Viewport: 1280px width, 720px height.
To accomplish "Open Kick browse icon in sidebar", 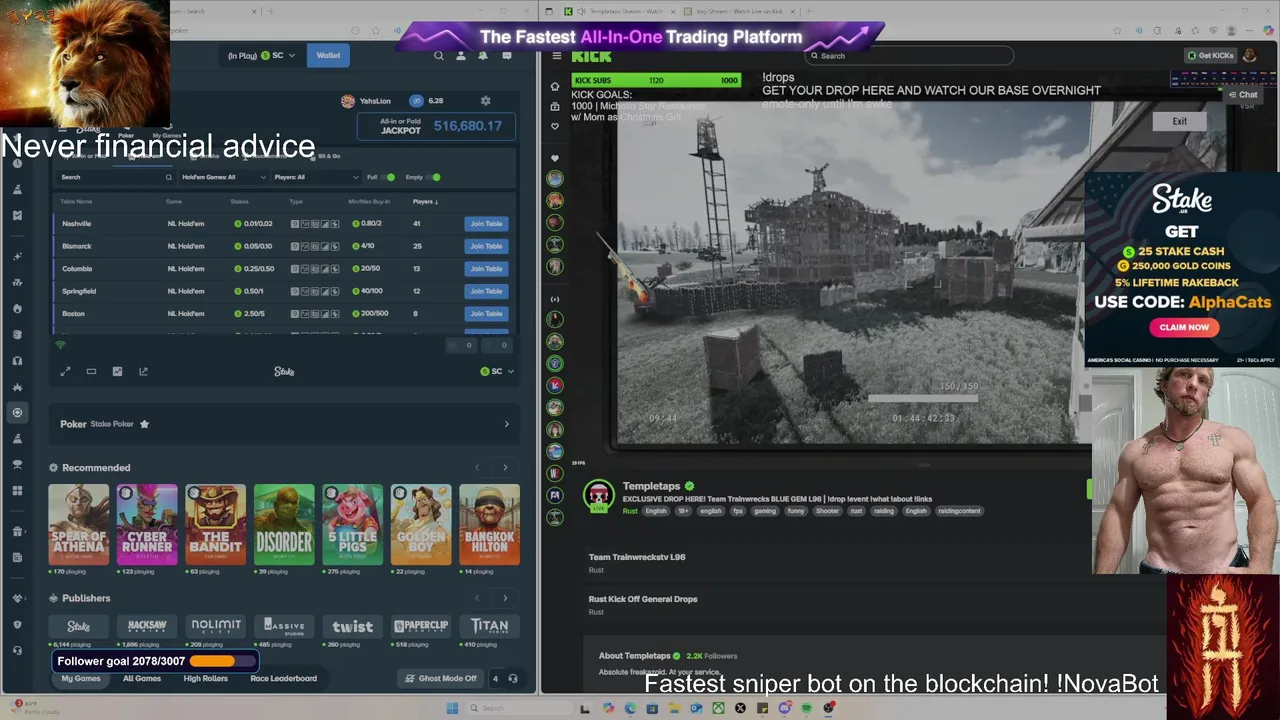I will tap(555, 106).
